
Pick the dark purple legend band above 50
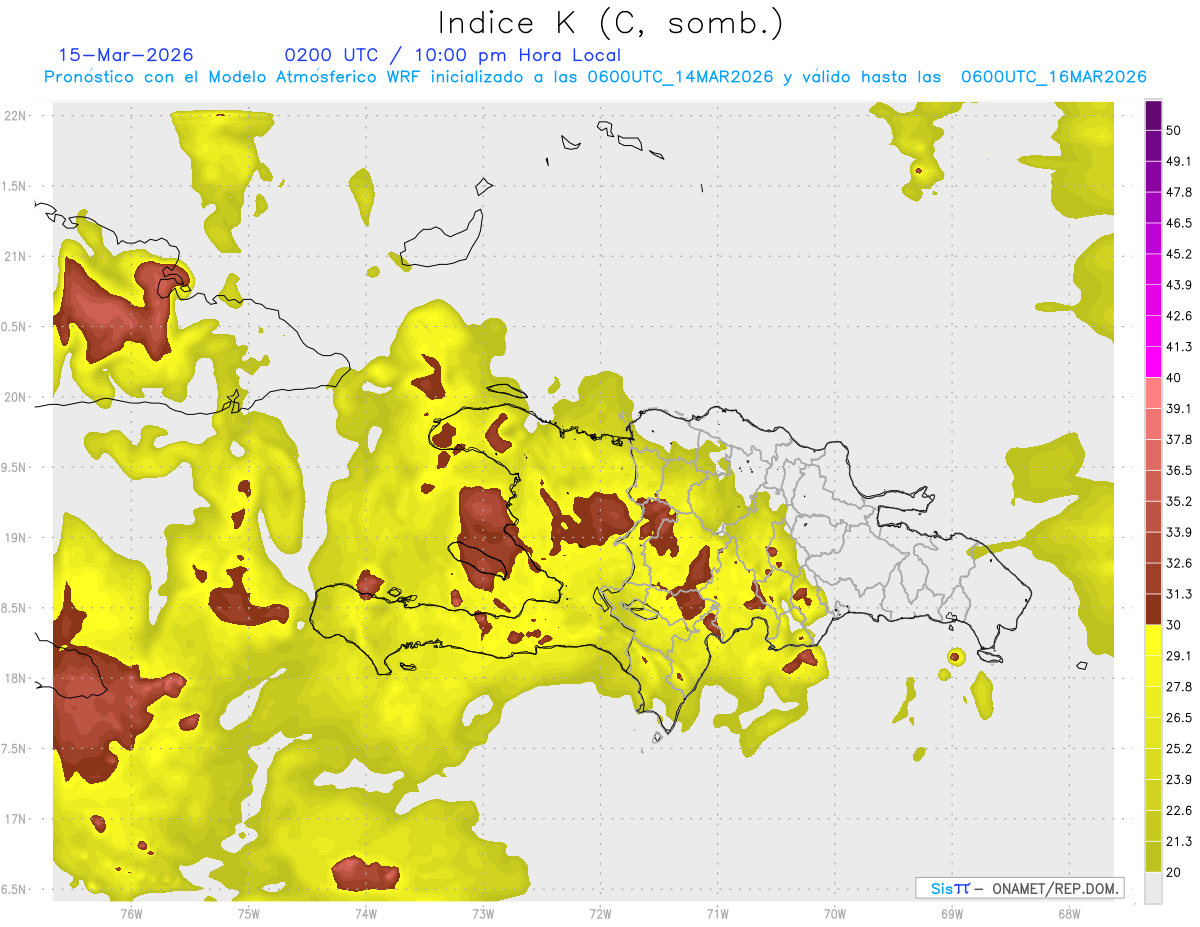(1153, 116)
